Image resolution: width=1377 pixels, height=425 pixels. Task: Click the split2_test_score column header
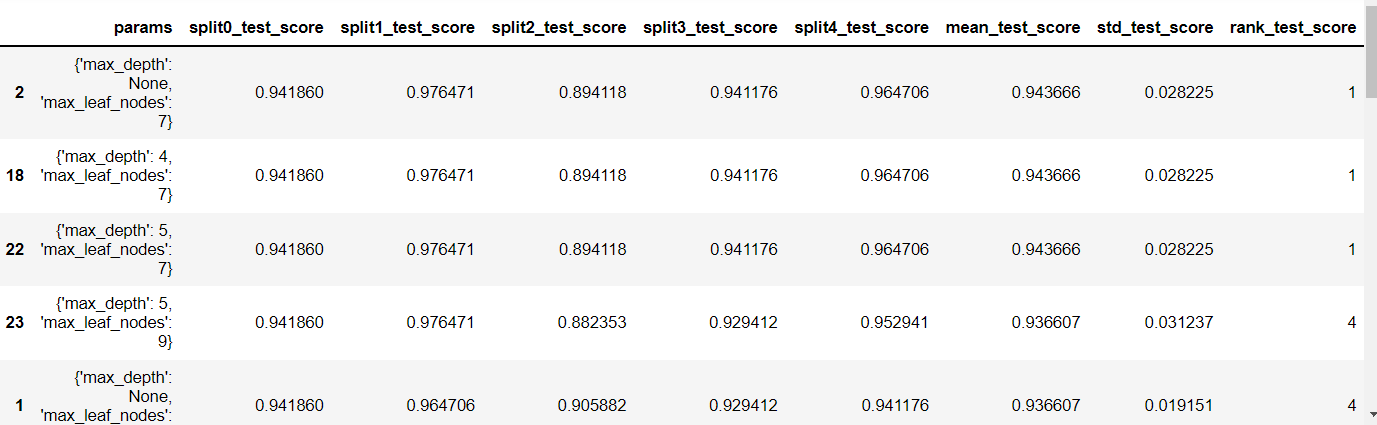[559, 27]
